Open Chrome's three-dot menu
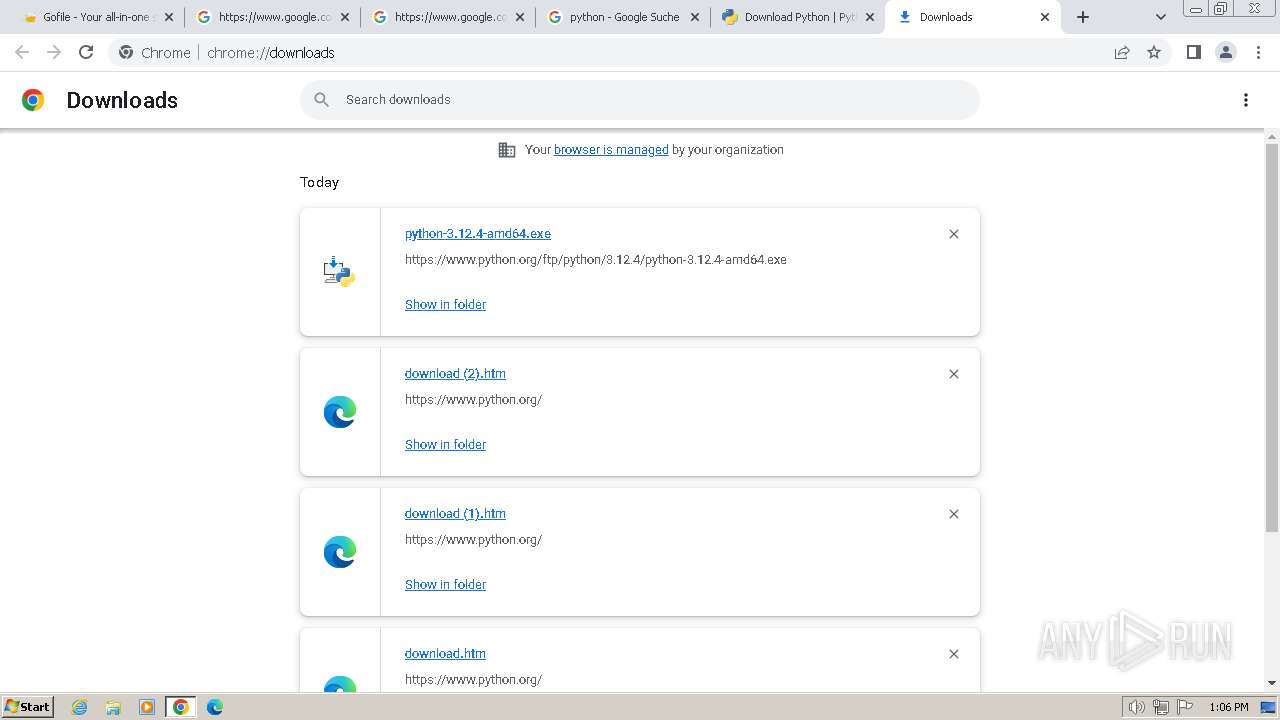This screenshot has height=720, width=1280. click(1259, 52)
